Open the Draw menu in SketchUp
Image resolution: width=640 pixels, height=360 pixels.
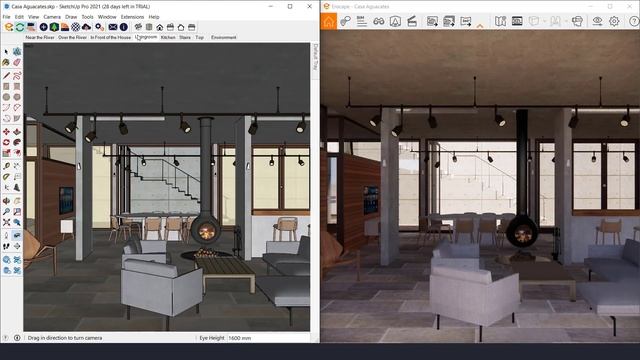pyautogui.click(x=71, y=17)
